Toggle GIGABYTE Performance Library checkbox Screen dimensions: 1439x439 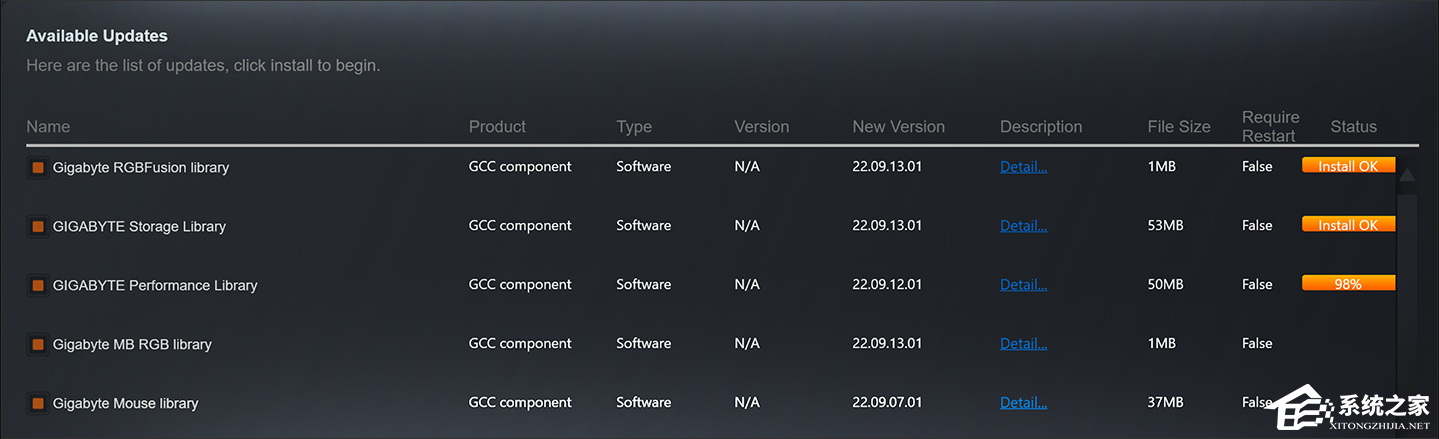coord(38,285)
